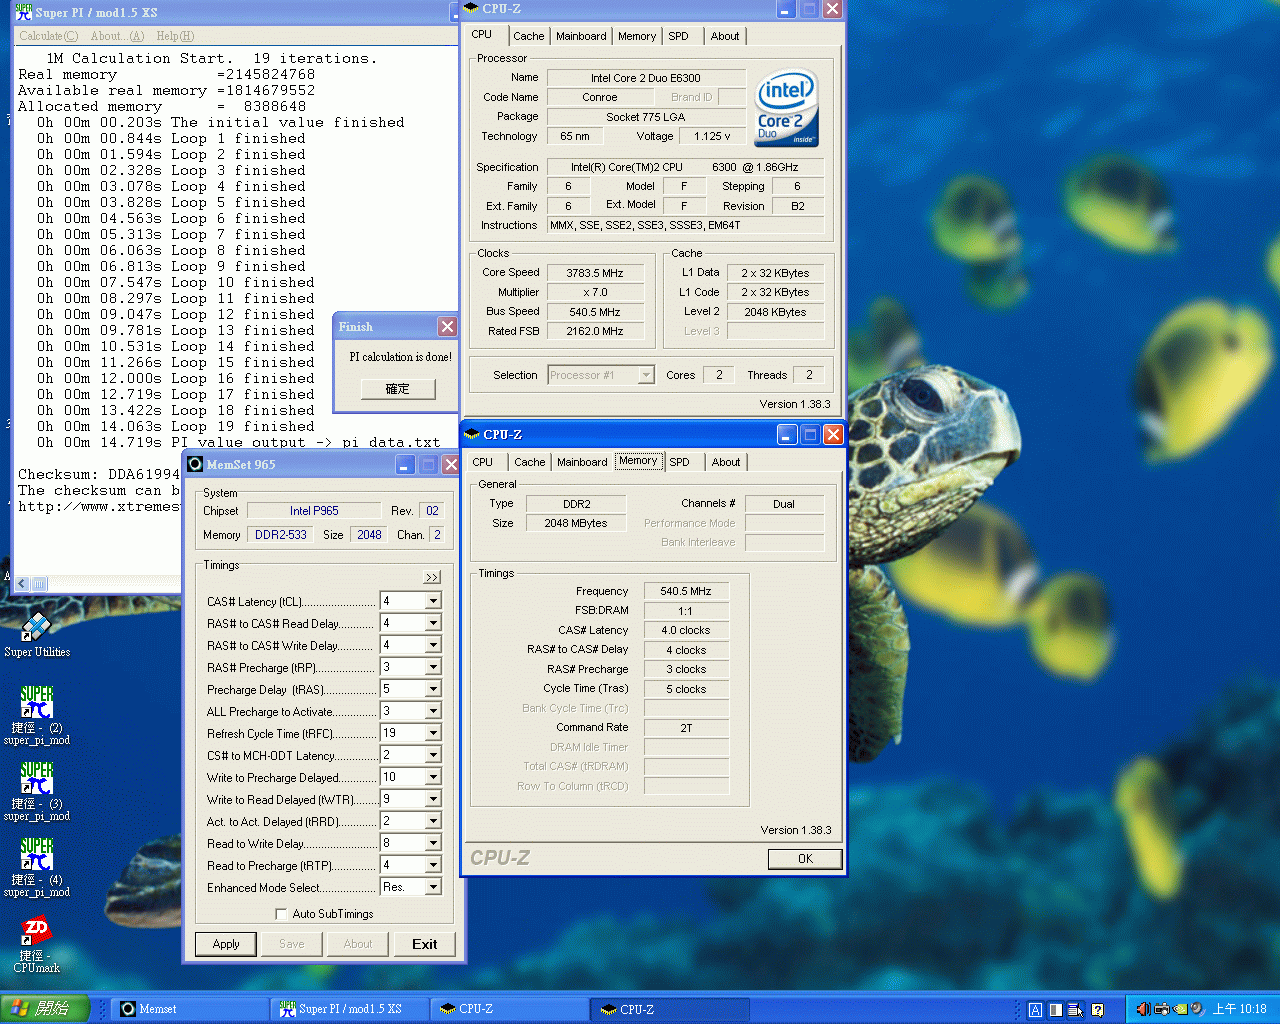Click Super PI horizontal scrollbar left arrow
Viewport: 1280px width, 1024px height.
(23, 583)
